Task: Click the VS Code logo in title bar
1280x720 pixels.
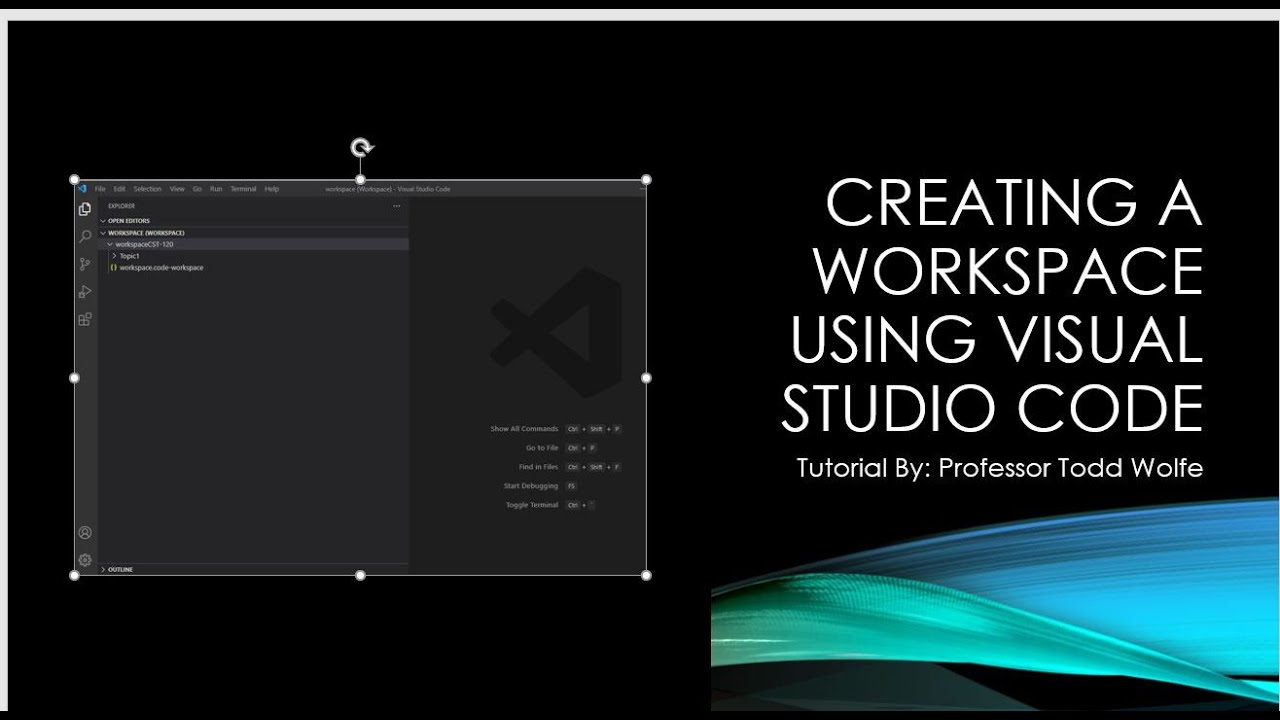Action: tap(83, 188)
